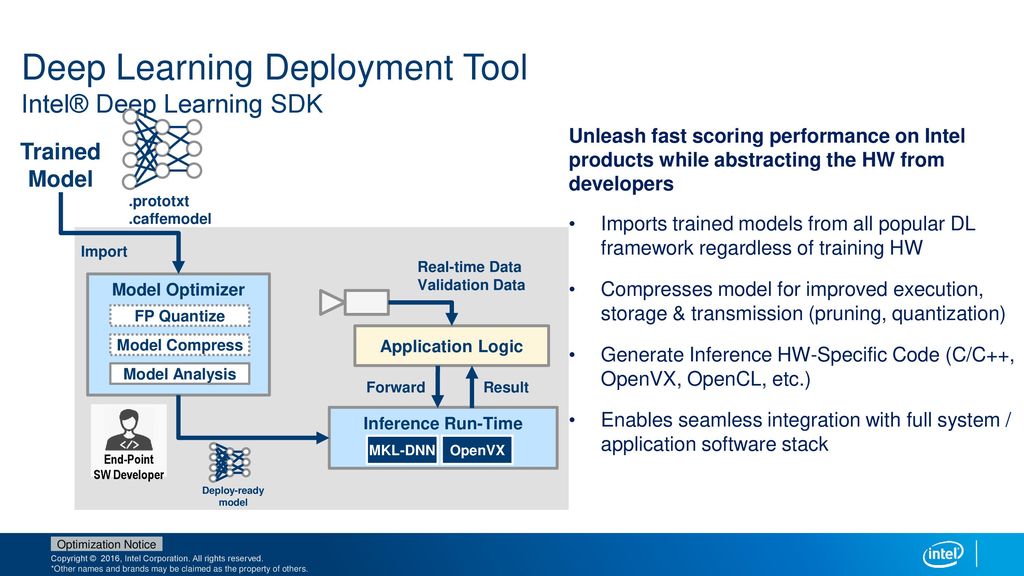Click the deploy-ready model network icon

coord(229,462)
